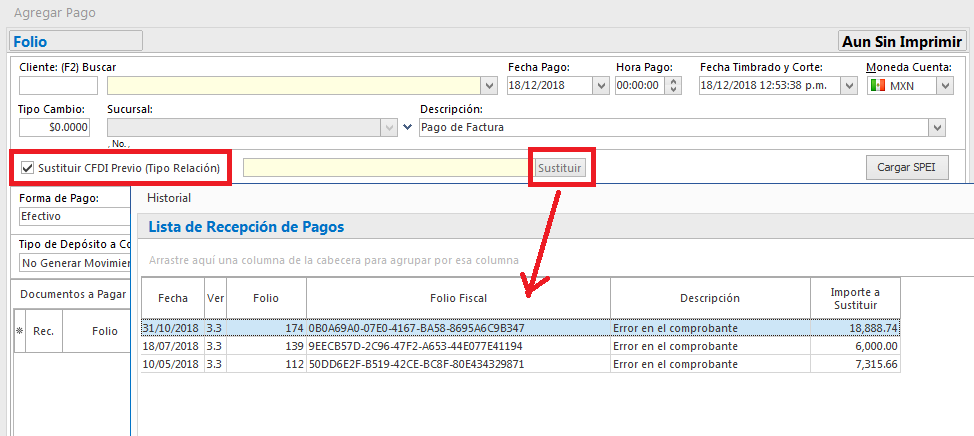Click the Aun Sin Imprimir status button

tap(902, 41)
